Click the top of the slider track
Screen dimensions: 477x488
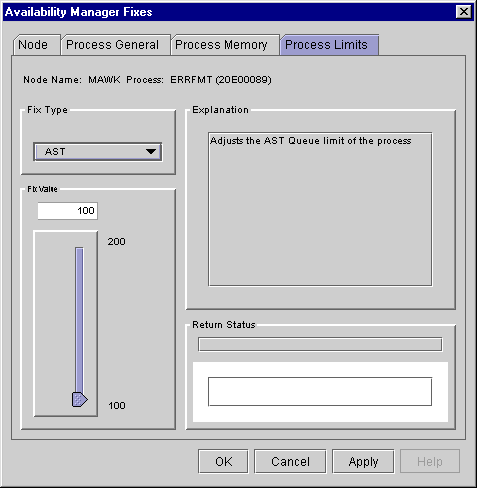coord(79,251)
